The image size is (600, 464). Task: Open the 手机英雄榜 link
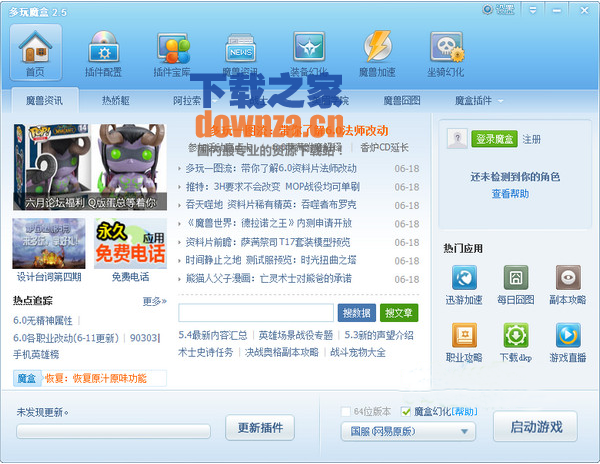[36, 355]
